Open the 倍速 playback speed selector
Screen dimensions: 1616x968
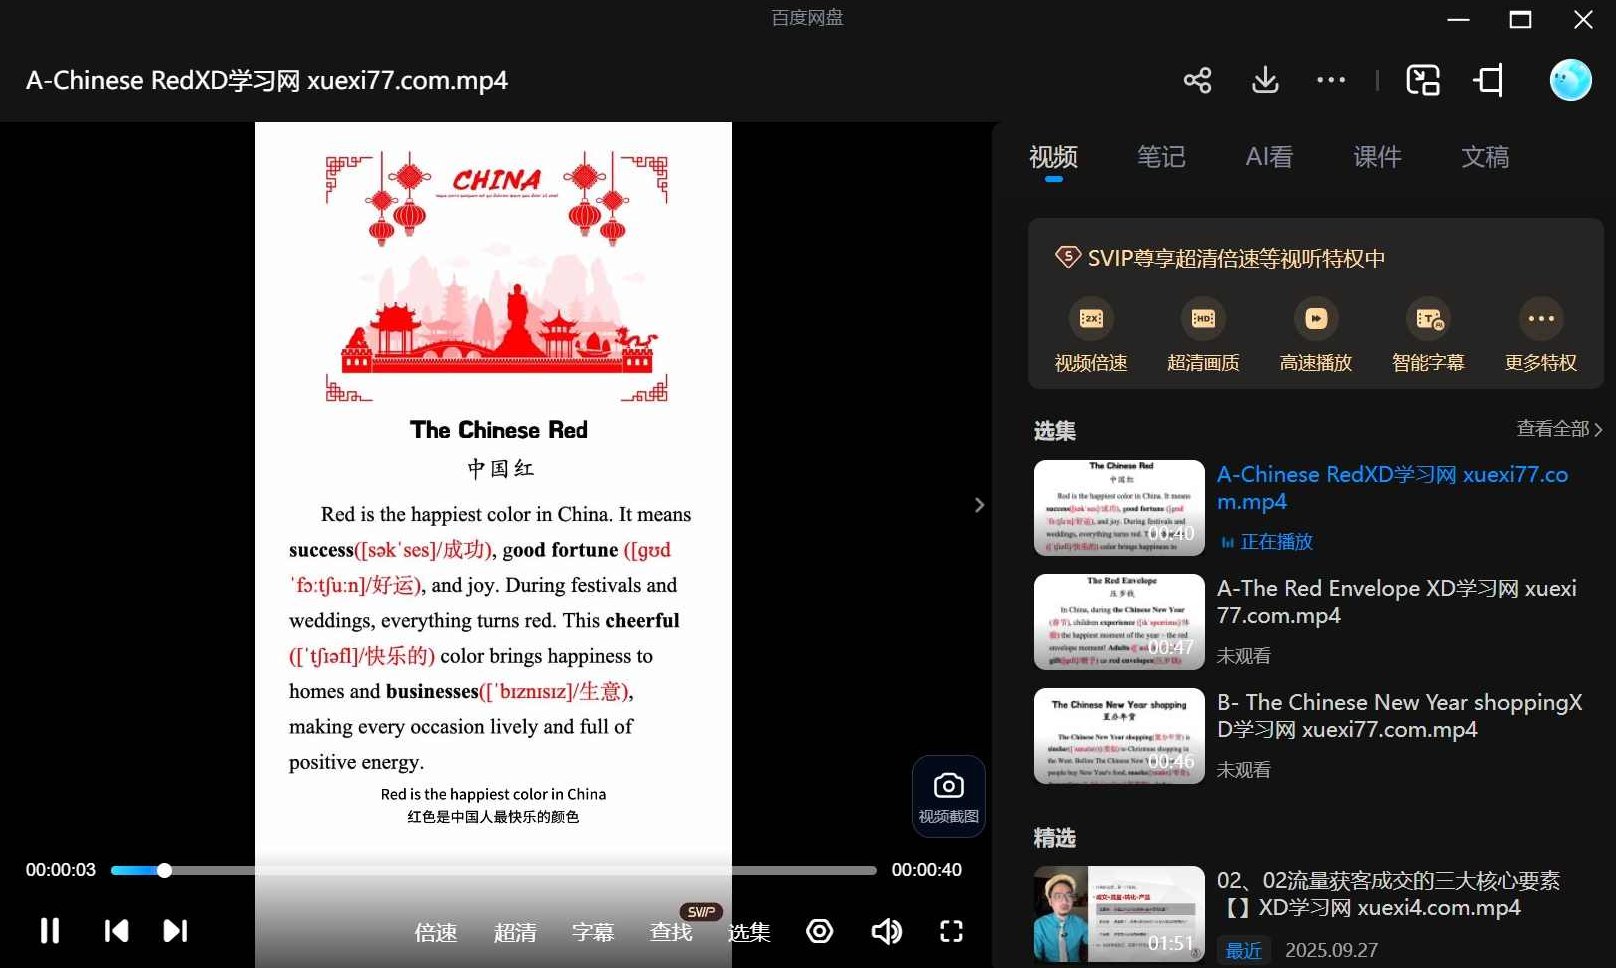[x=435, y=931]
